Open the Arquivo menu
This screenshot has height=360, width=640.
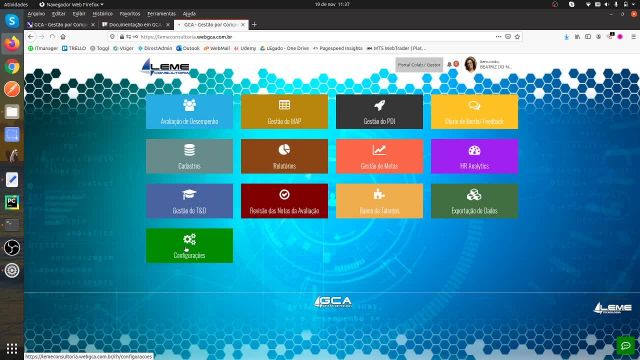(36, 14)
